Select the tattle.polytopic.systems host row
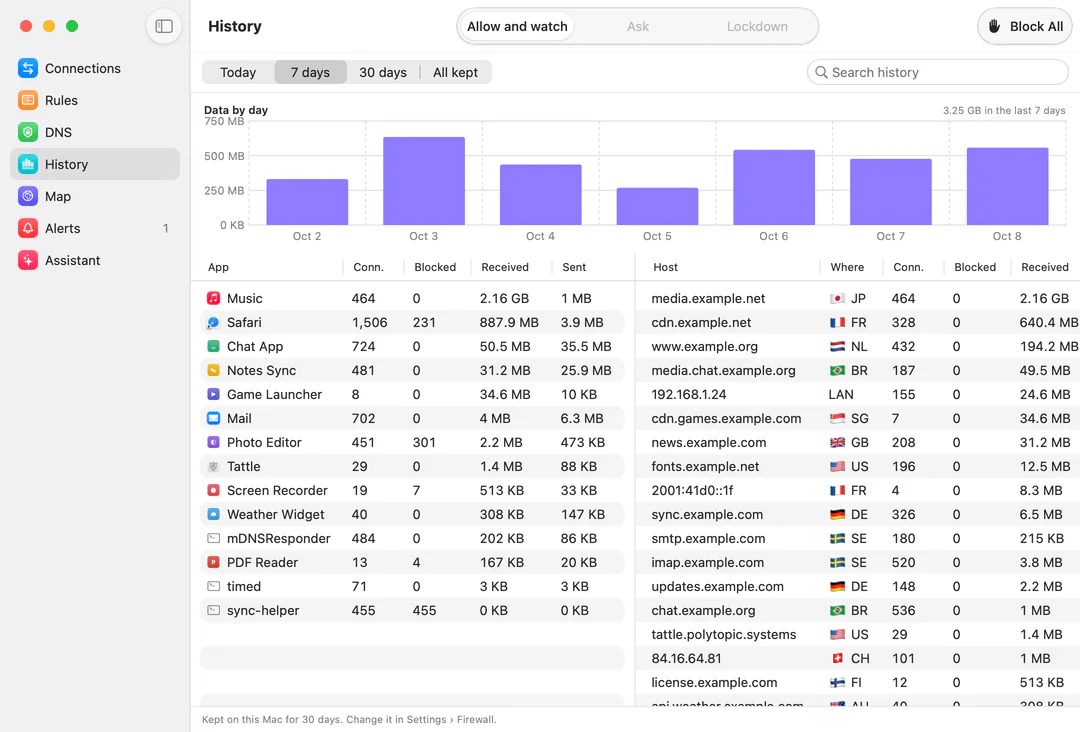Screen dimensions: 1080x732 (x=858, y=634)
